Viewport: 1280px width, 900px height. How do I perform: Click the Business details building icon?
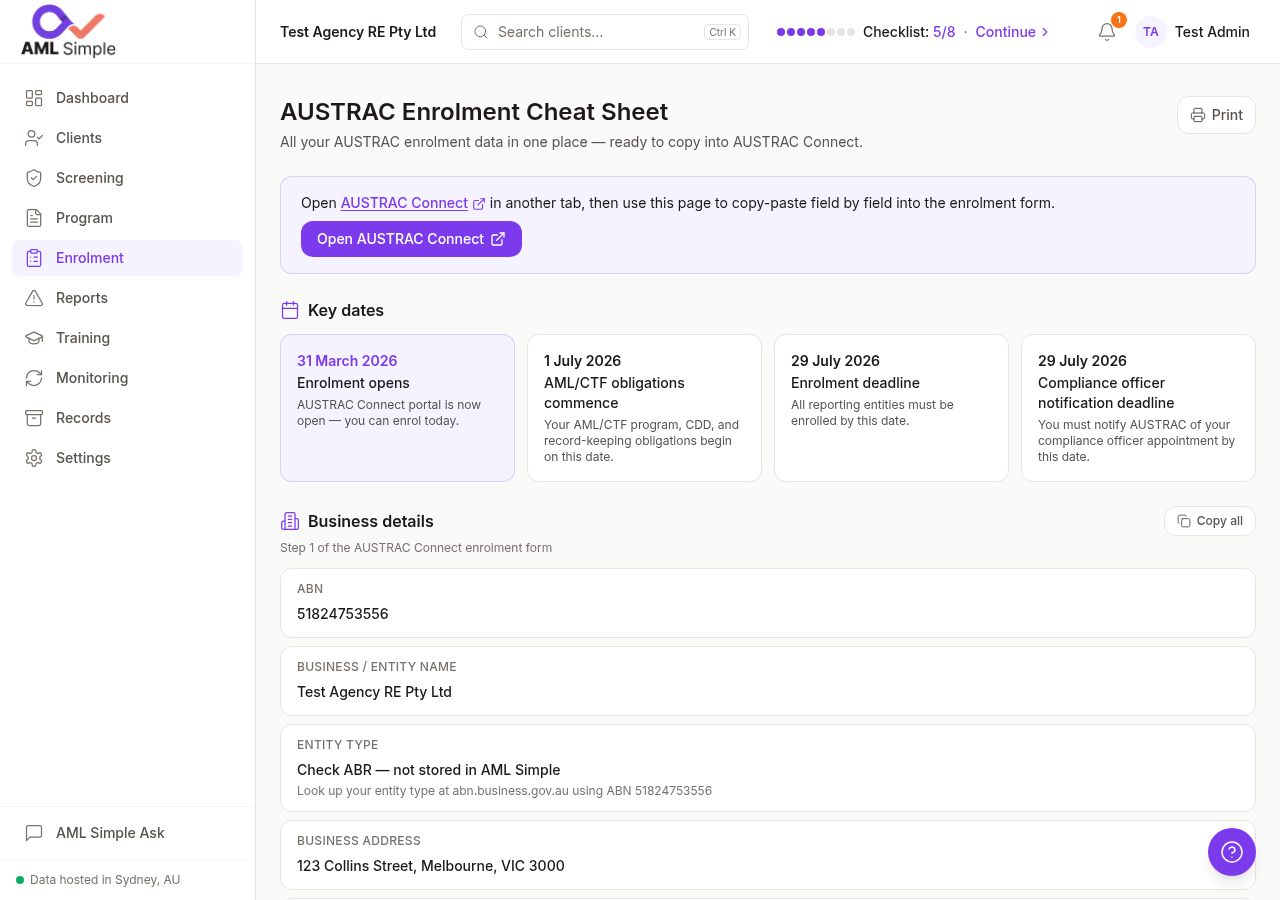tap(290, 521)
